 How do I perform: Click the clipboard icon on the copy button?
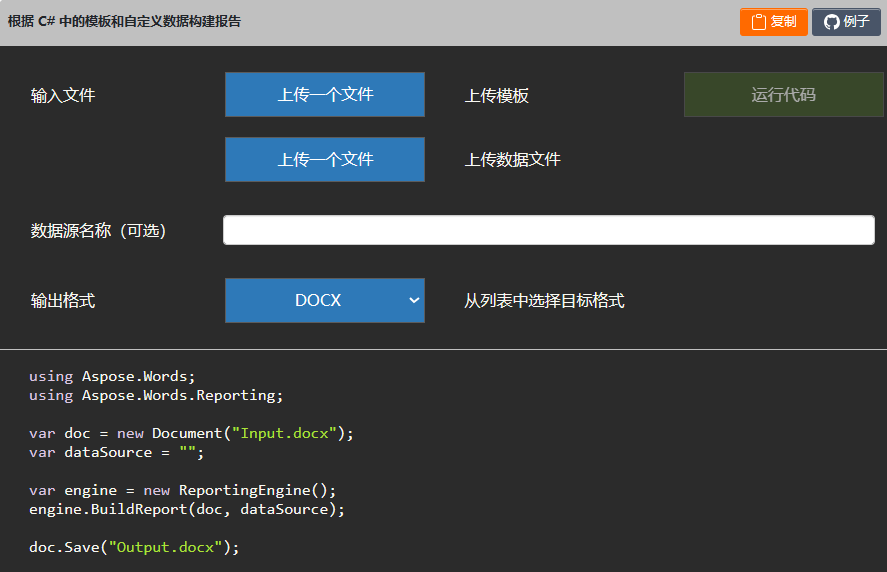point(759,22)
